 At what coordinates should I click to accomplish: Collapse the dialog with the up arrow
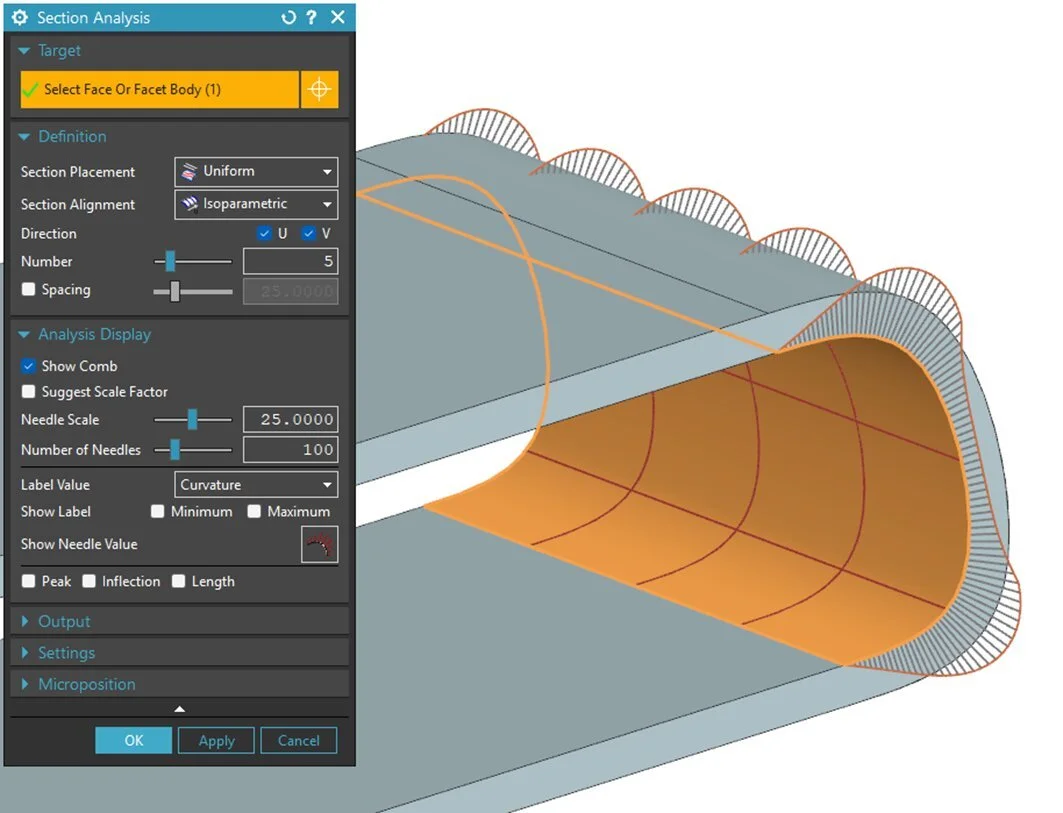point(180,709)
